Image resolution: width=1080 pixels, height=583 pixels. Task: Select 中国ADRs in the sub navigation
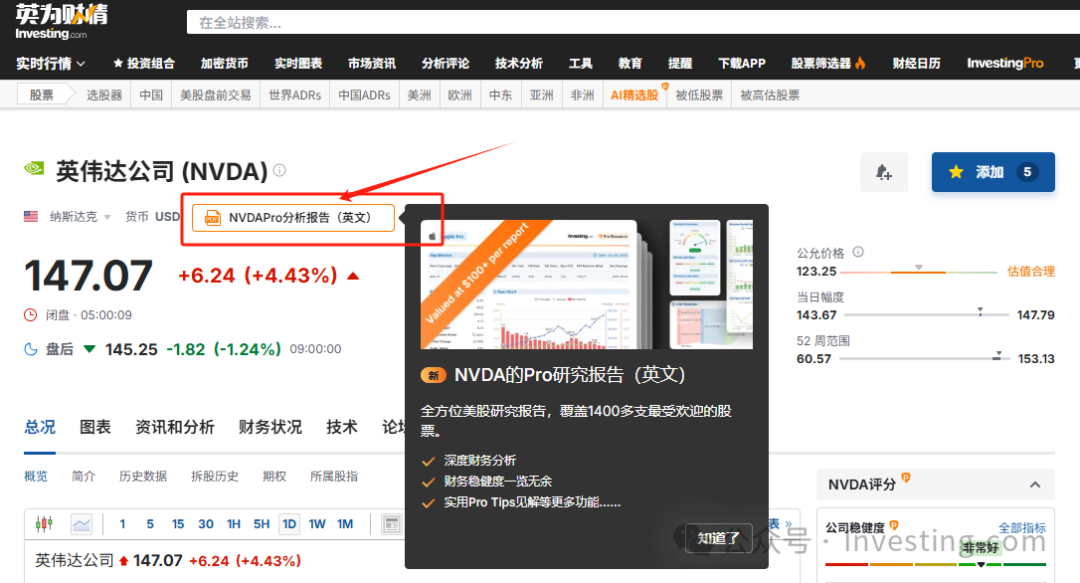pyautogui.click(x=364, y=95)
